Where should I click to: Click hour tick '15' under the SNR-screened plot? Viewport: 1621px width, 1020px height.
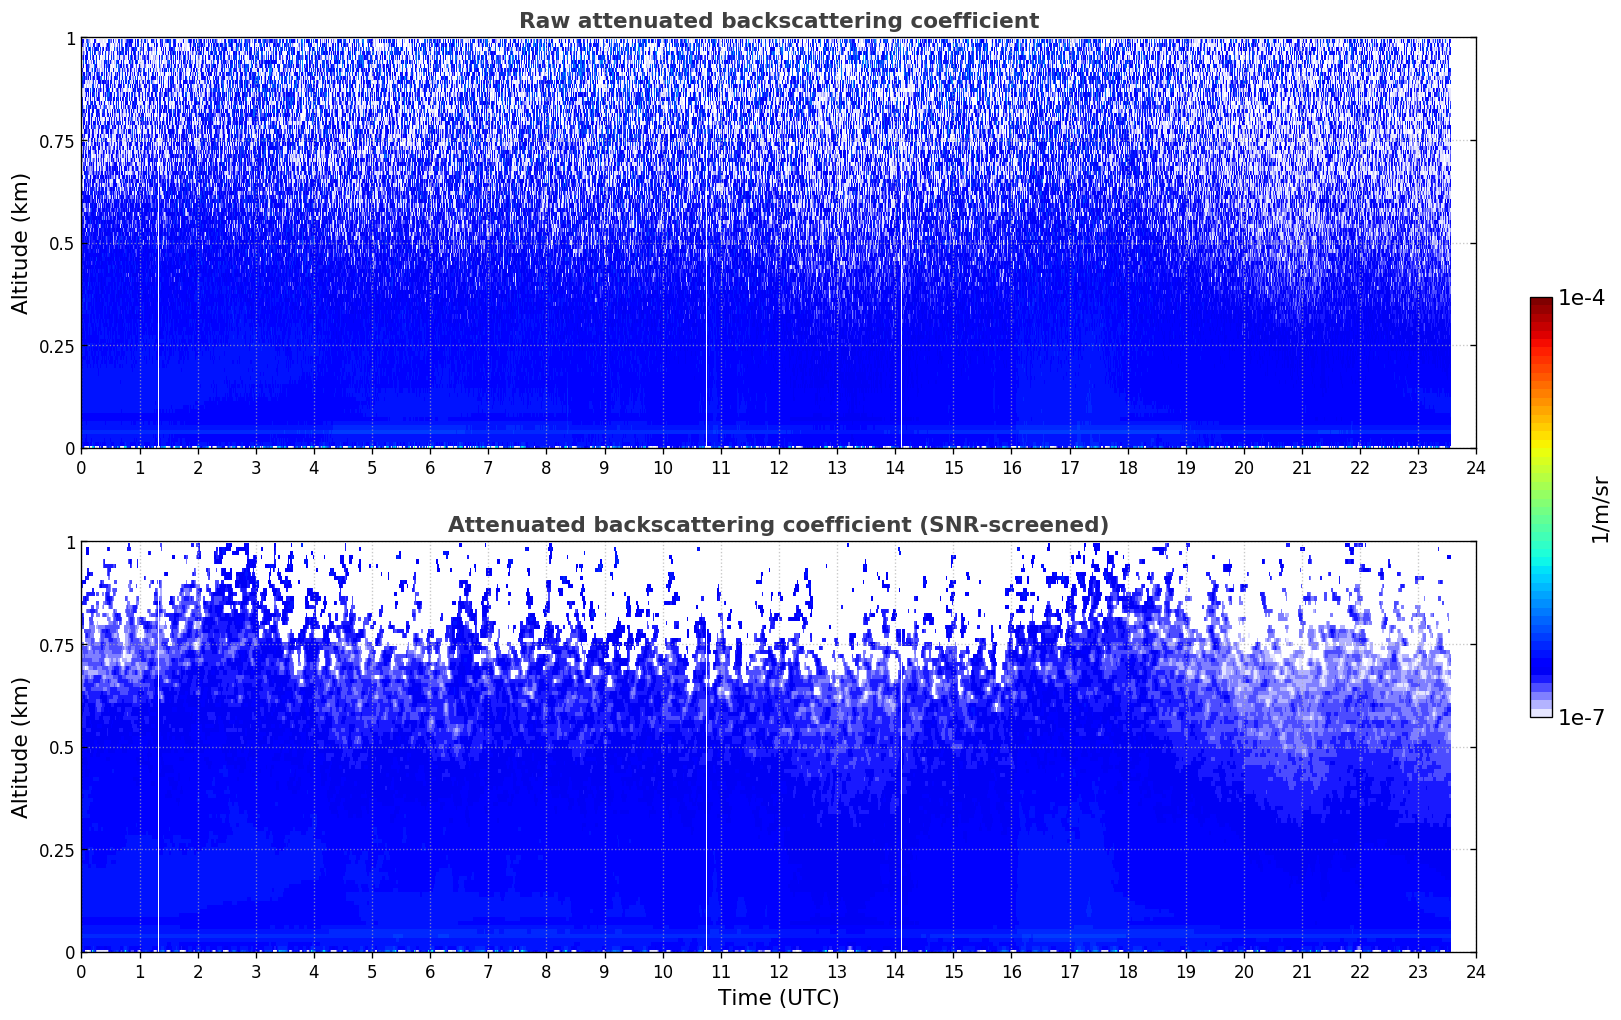tap(953, 971)
